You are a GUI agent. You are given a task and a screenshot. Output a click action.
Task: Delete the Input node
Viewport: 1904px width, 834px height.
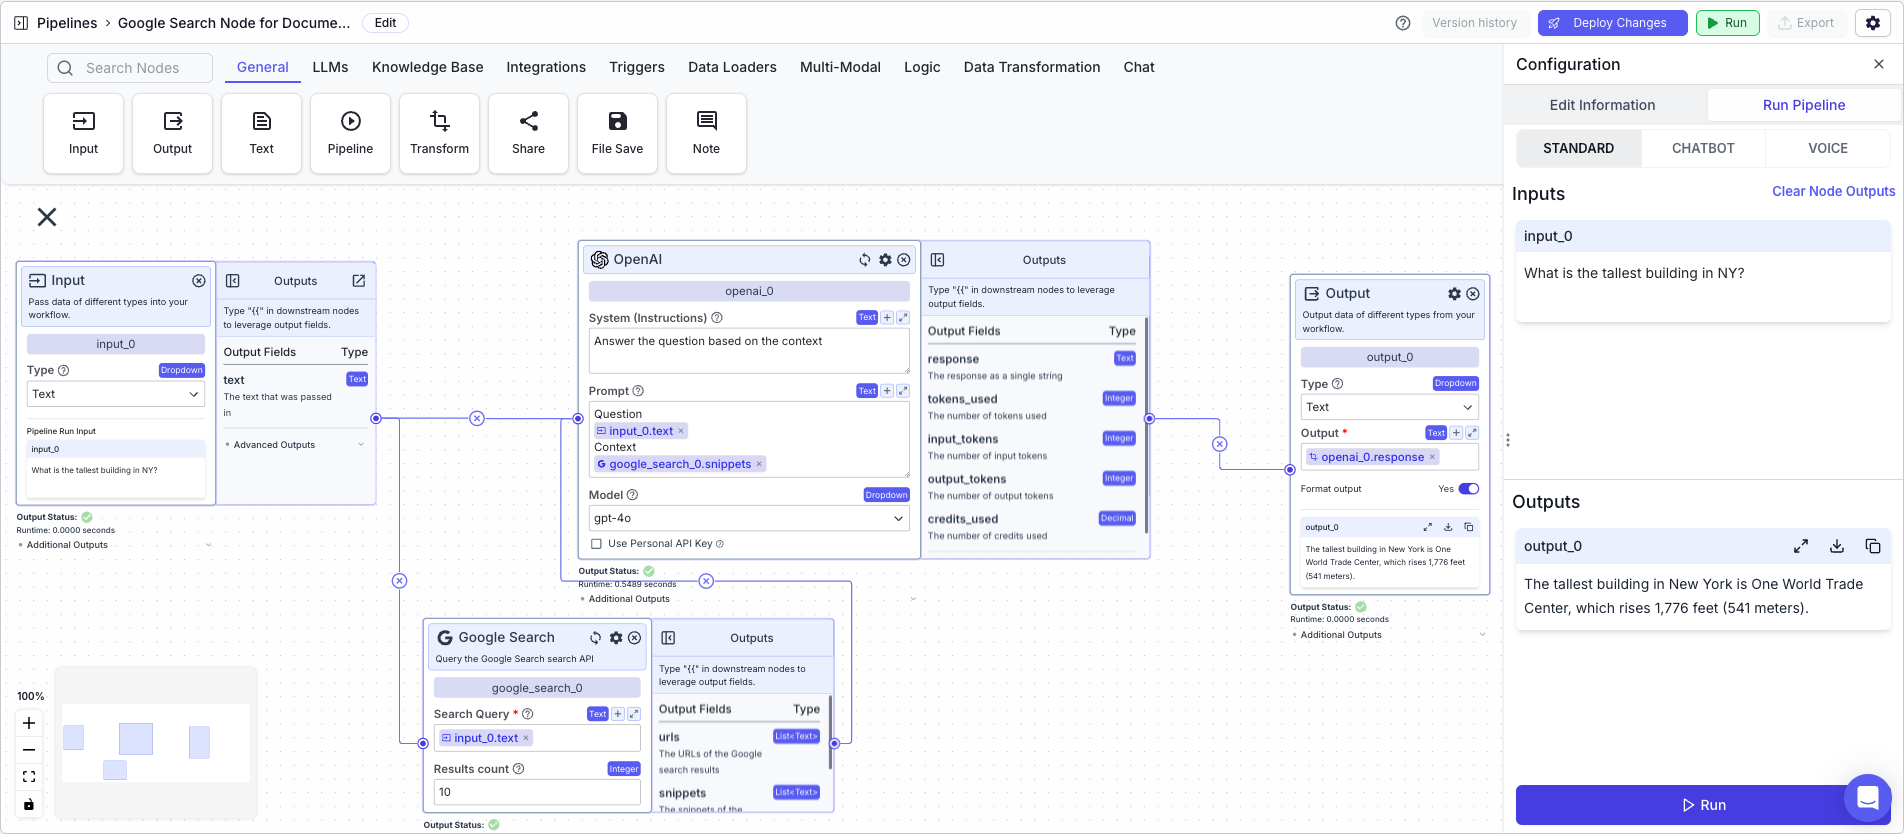(199, 281)
